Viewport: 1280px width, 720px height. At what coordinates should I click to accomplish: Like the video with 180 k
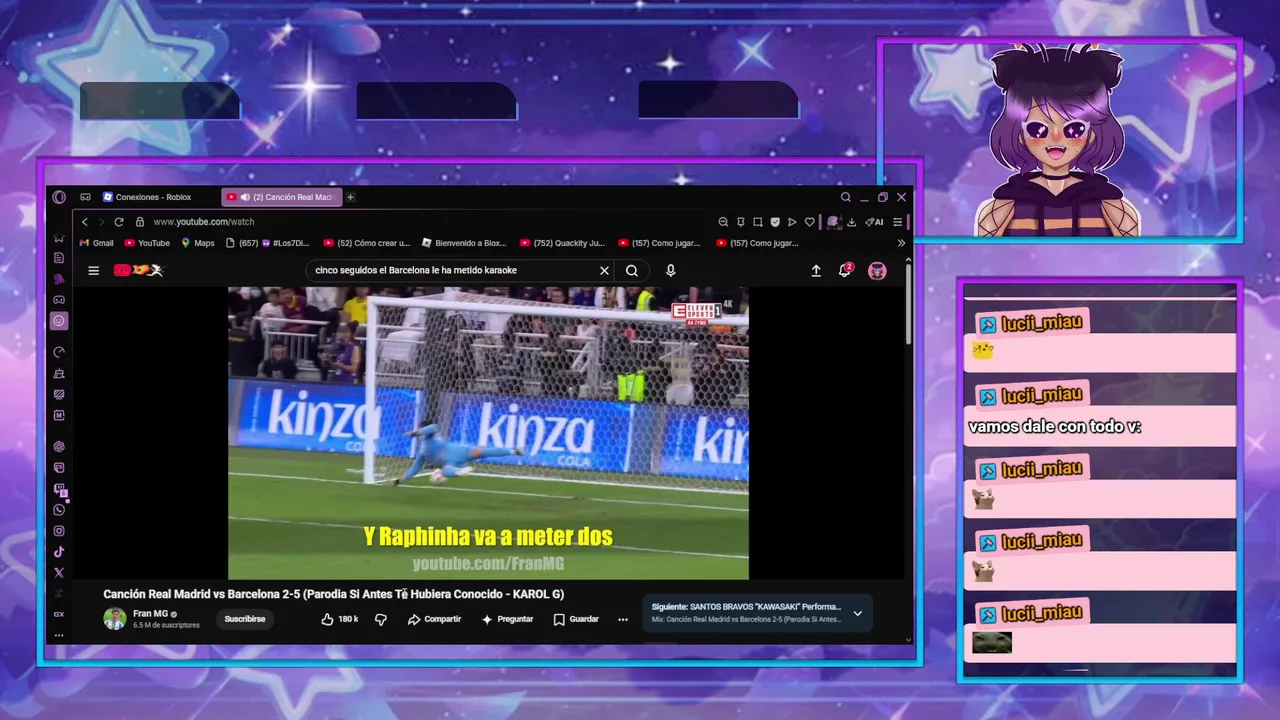340,619
